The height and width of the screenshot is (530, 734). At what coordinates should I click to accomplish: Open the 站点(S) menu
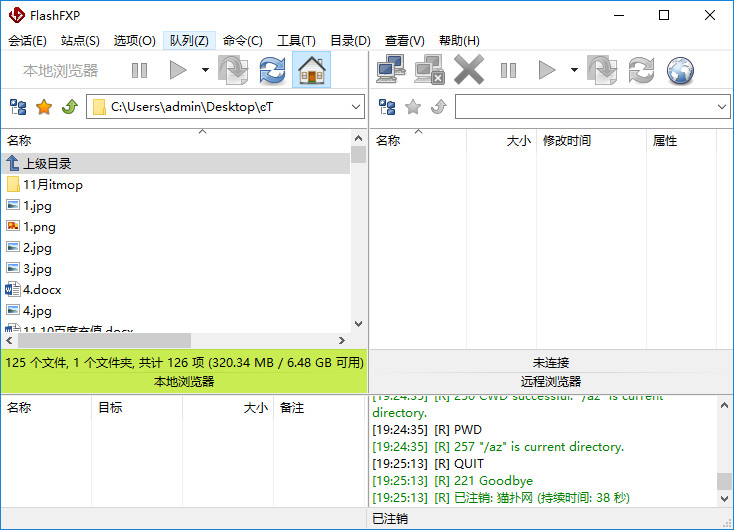(80, 41)
